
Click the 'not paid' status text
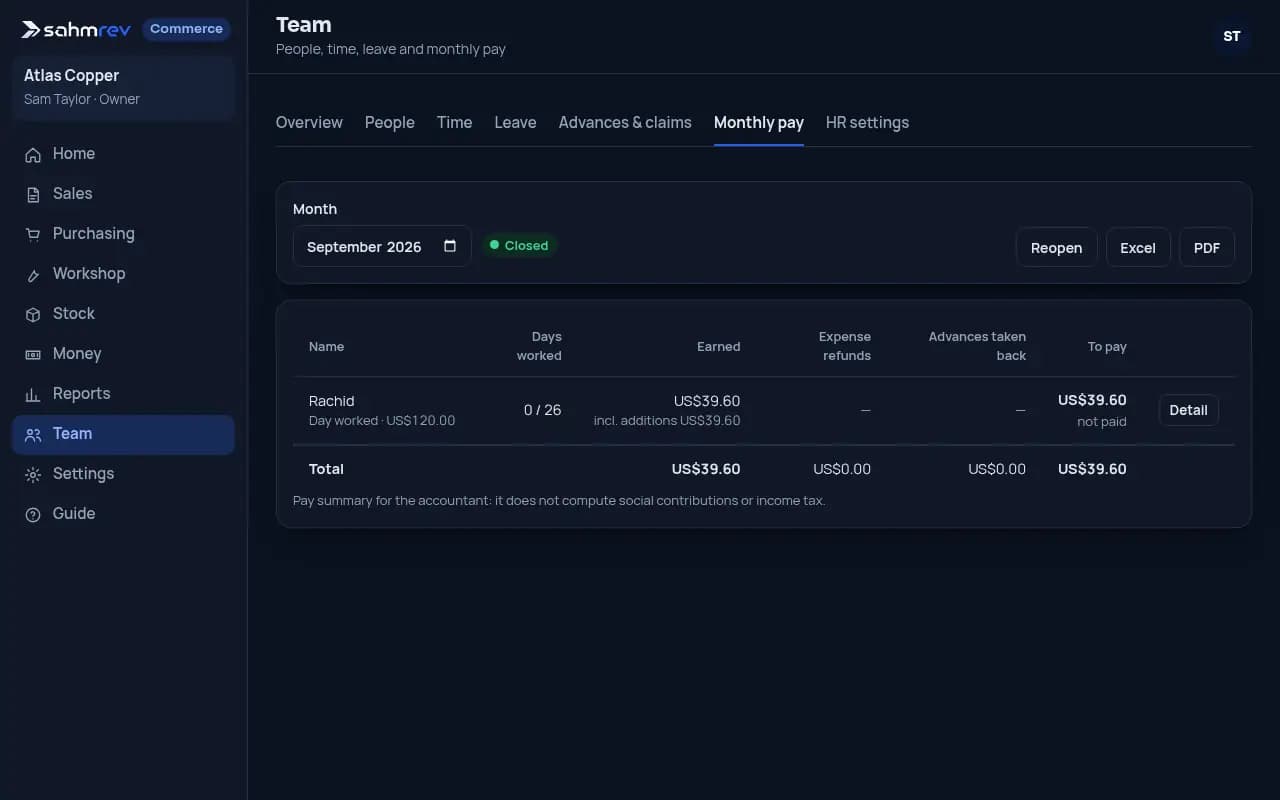coord(1102,422)
